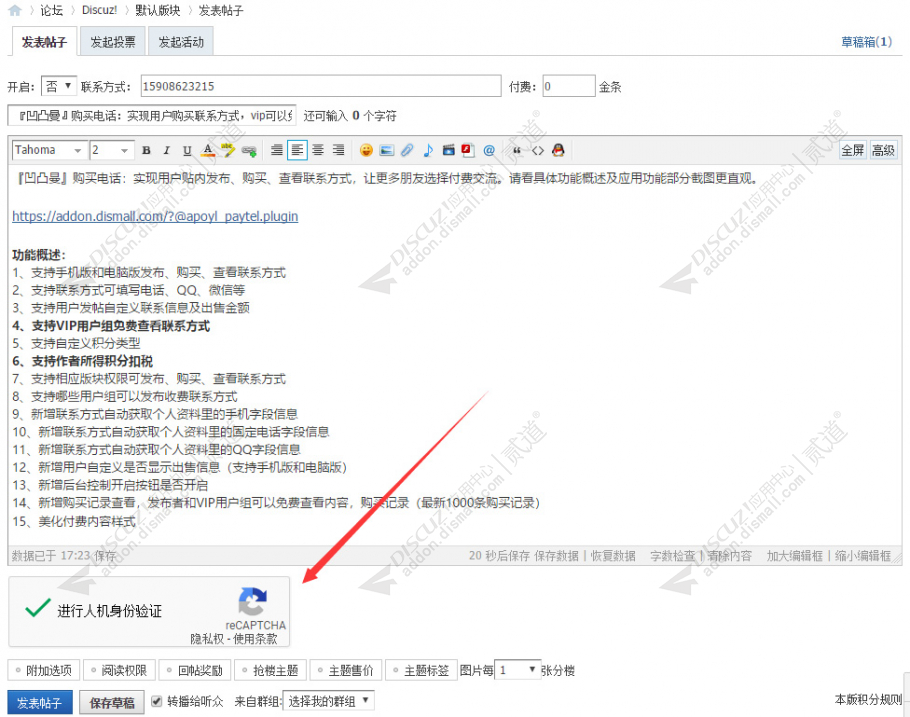
Task: Click 保存数据 in the editor footer
Action: [x=556, y=556]
